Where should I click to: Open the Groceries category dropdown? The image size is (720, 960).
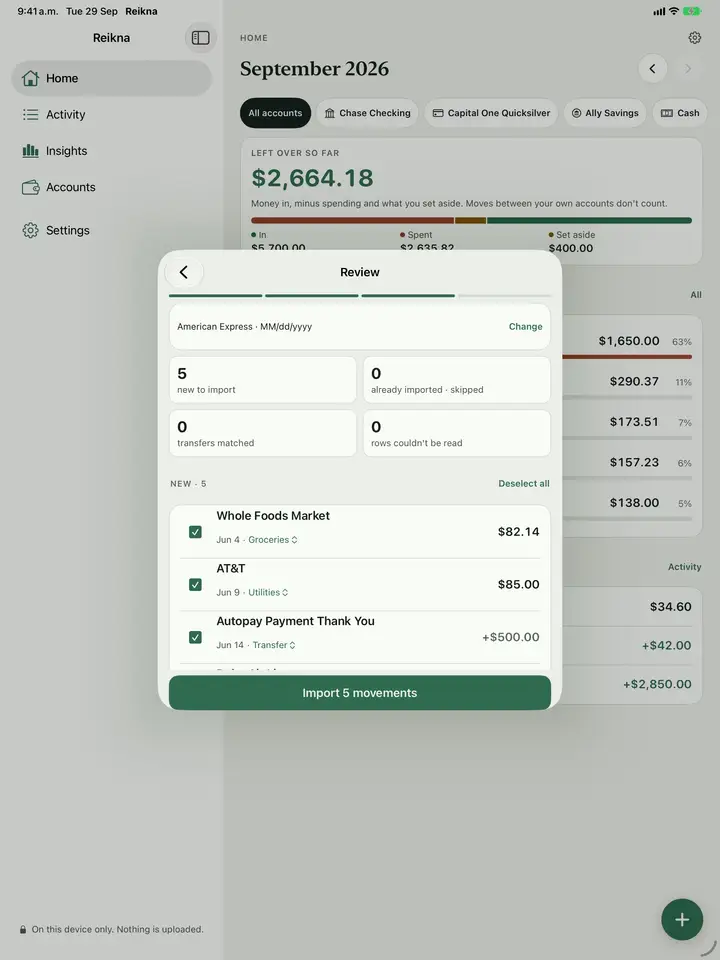[273, 540]
